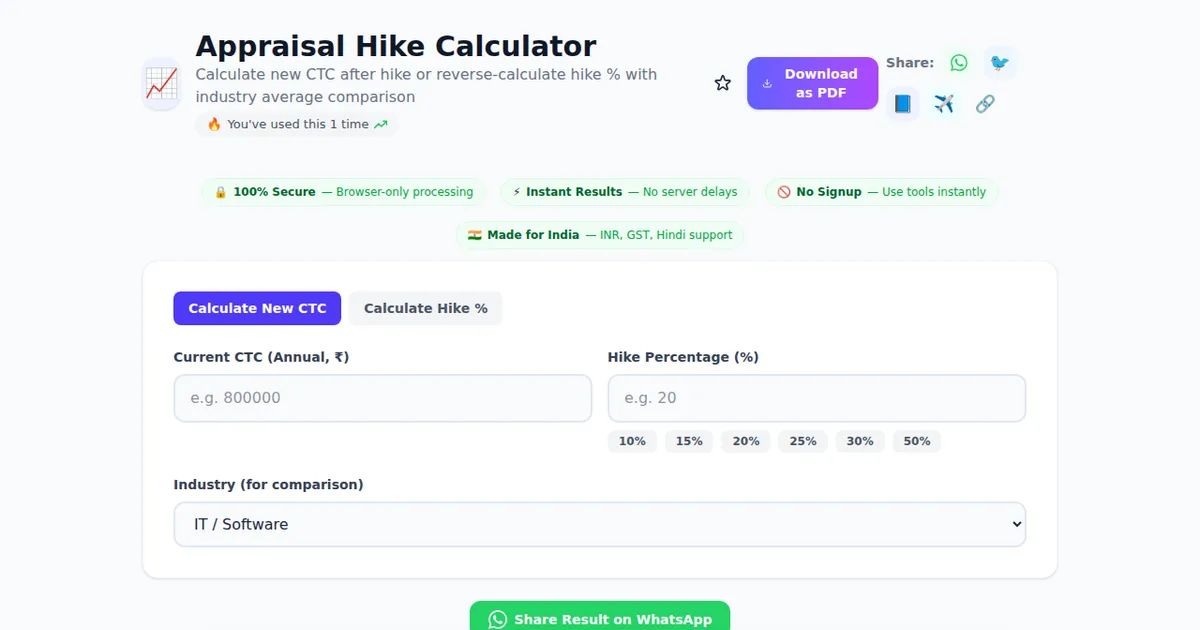Image resolution: width=1200 pixels, height=630 pixels.
Task: Switch to Calculate Hike % tab
Action: (425, 308)
